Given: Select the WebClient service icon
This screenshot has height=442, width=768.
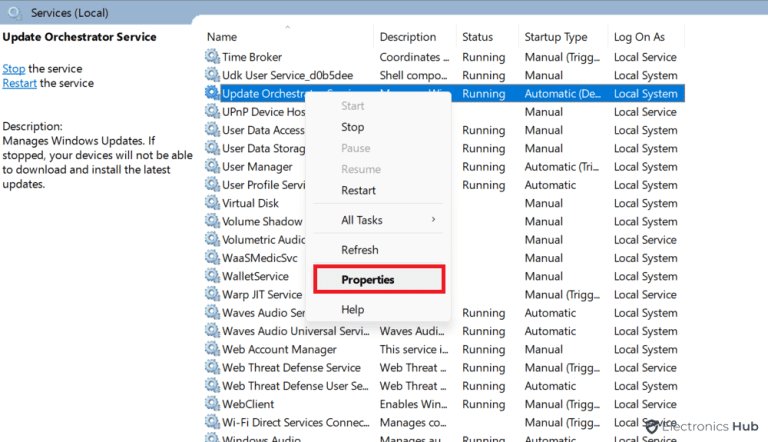Looking at the screenshot, I should (x=212, y=404).
